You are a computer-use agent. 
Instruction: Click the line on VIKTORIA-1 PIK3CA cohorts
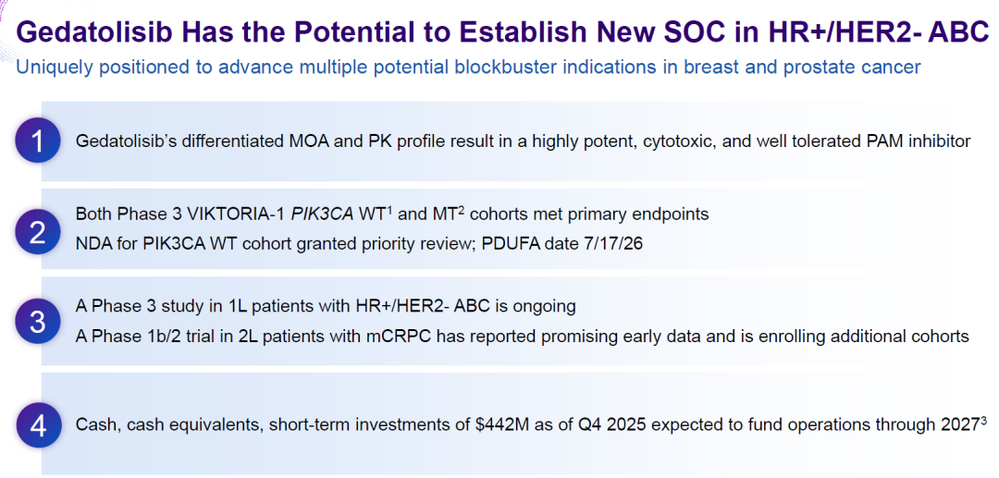coord(392,214)
